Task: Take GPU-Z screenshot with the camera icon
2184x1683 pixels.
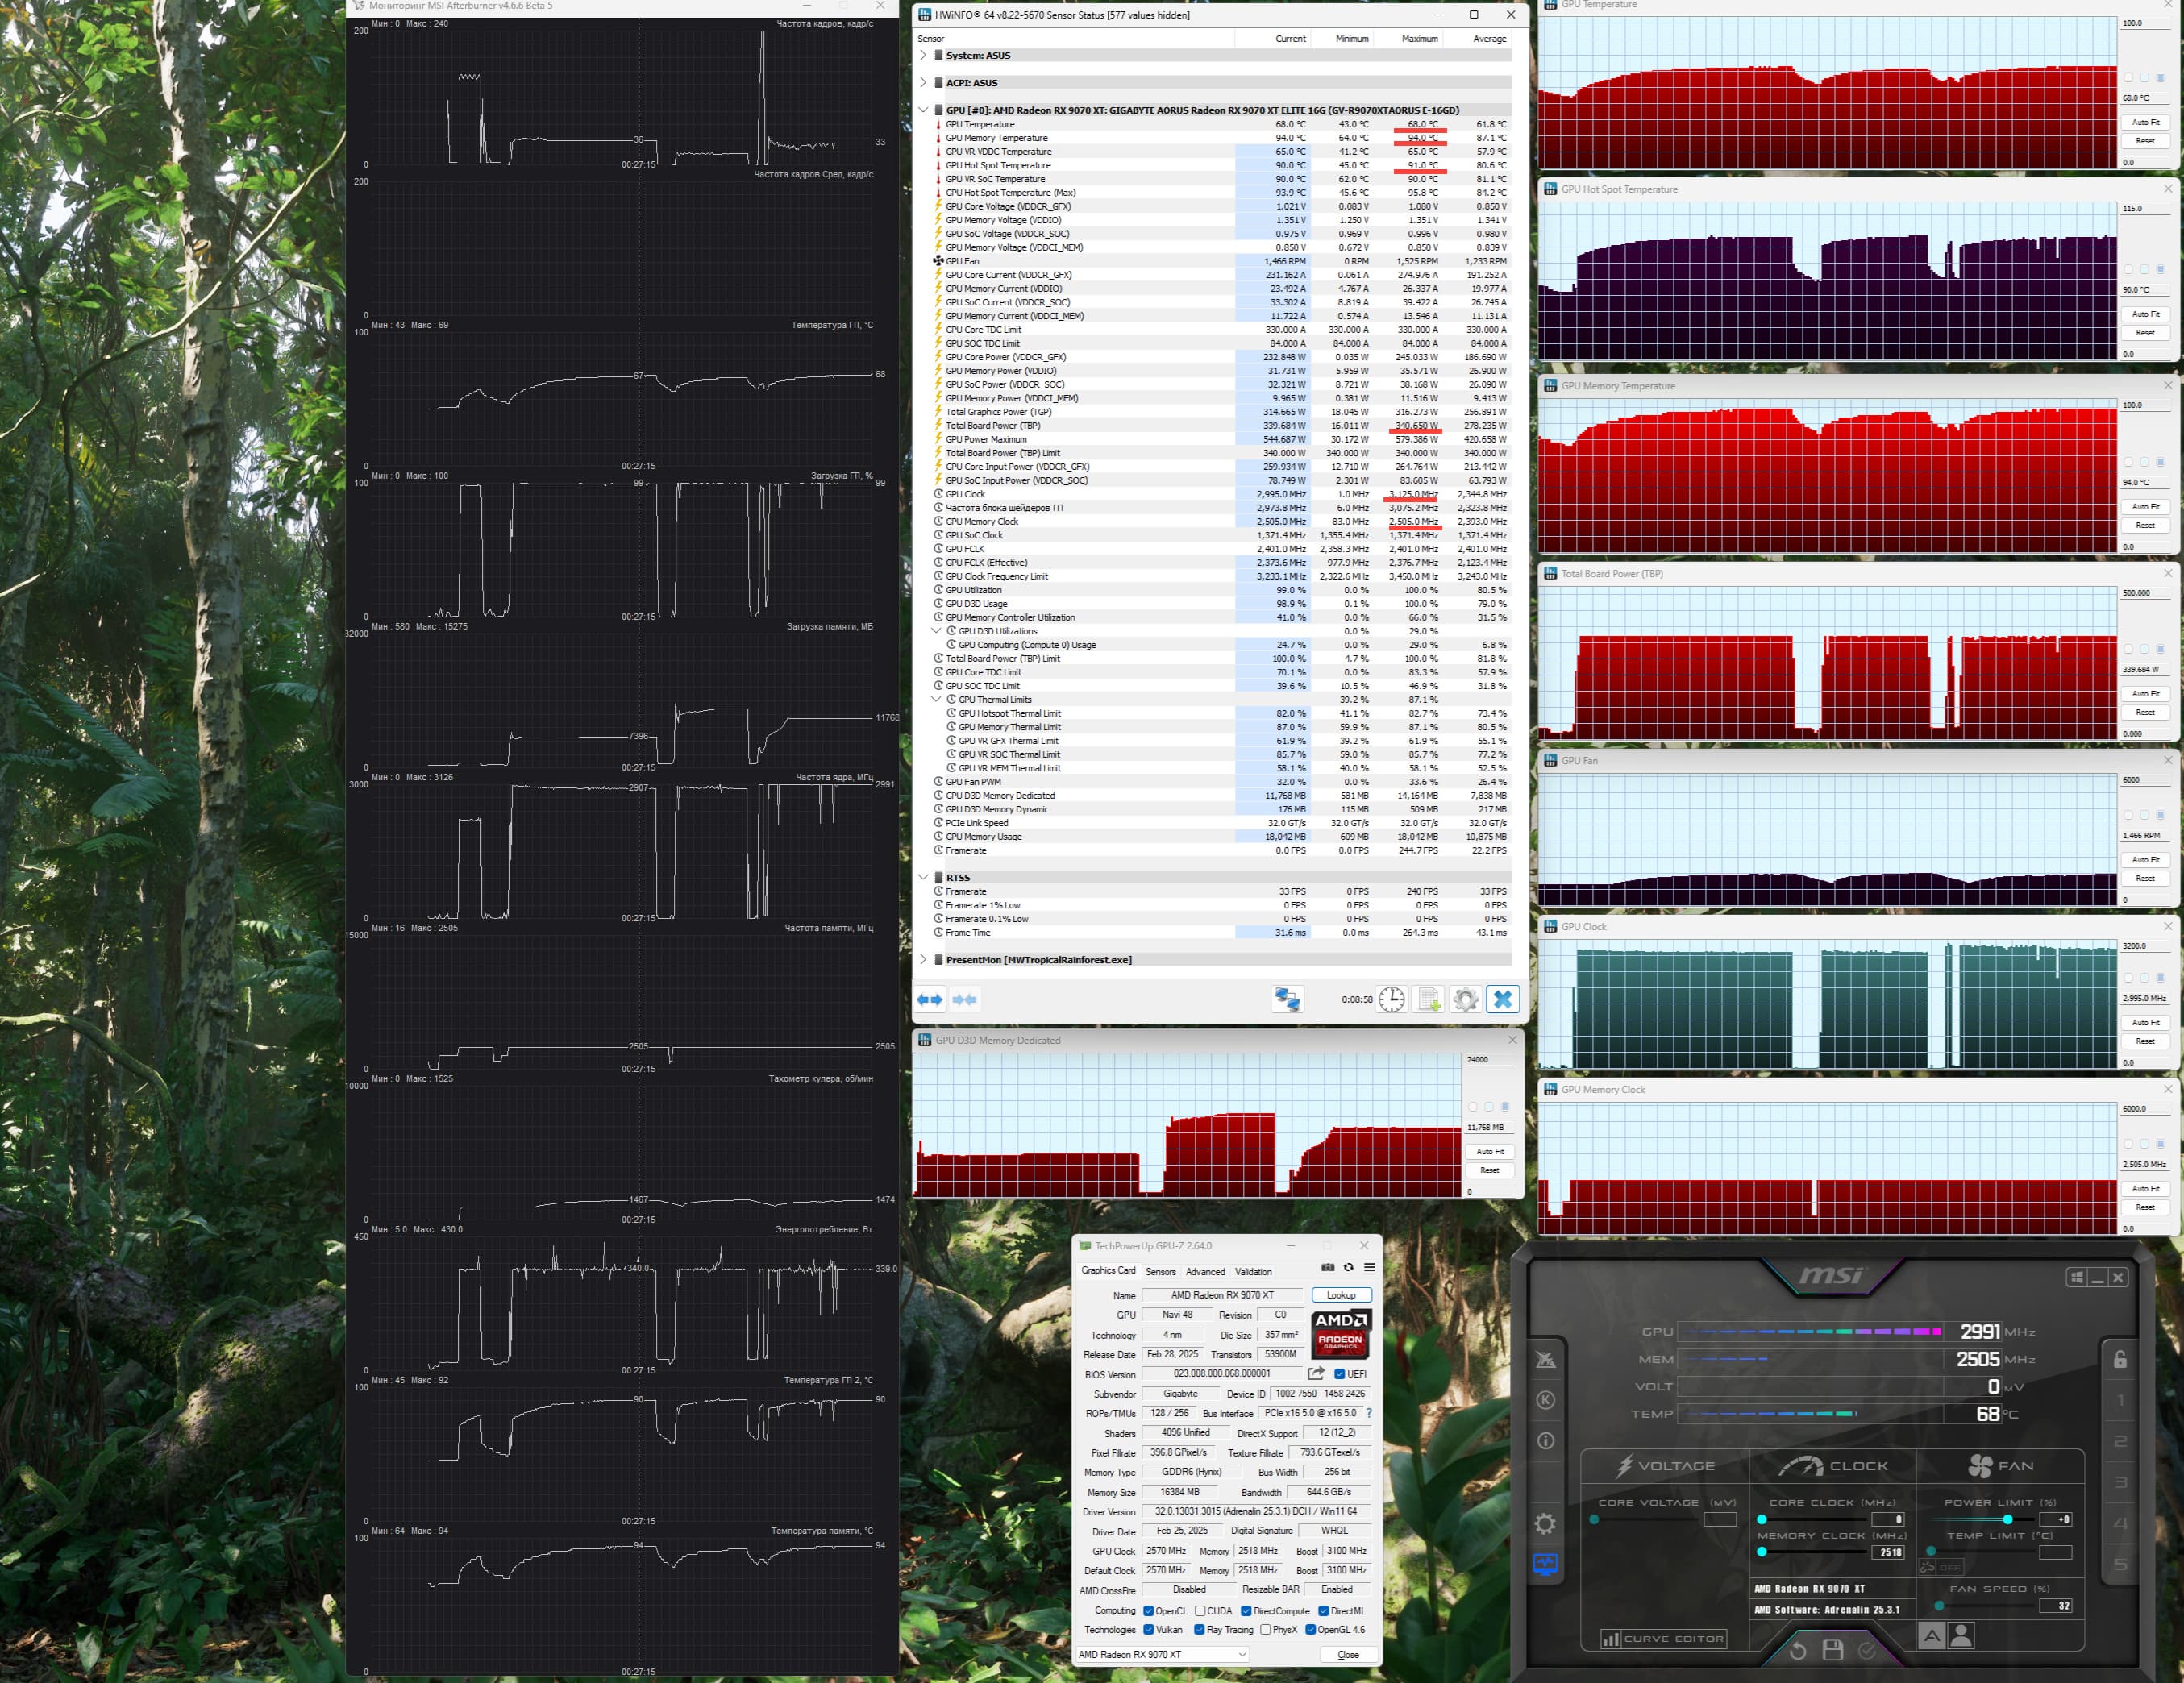Action: 1328,1267
